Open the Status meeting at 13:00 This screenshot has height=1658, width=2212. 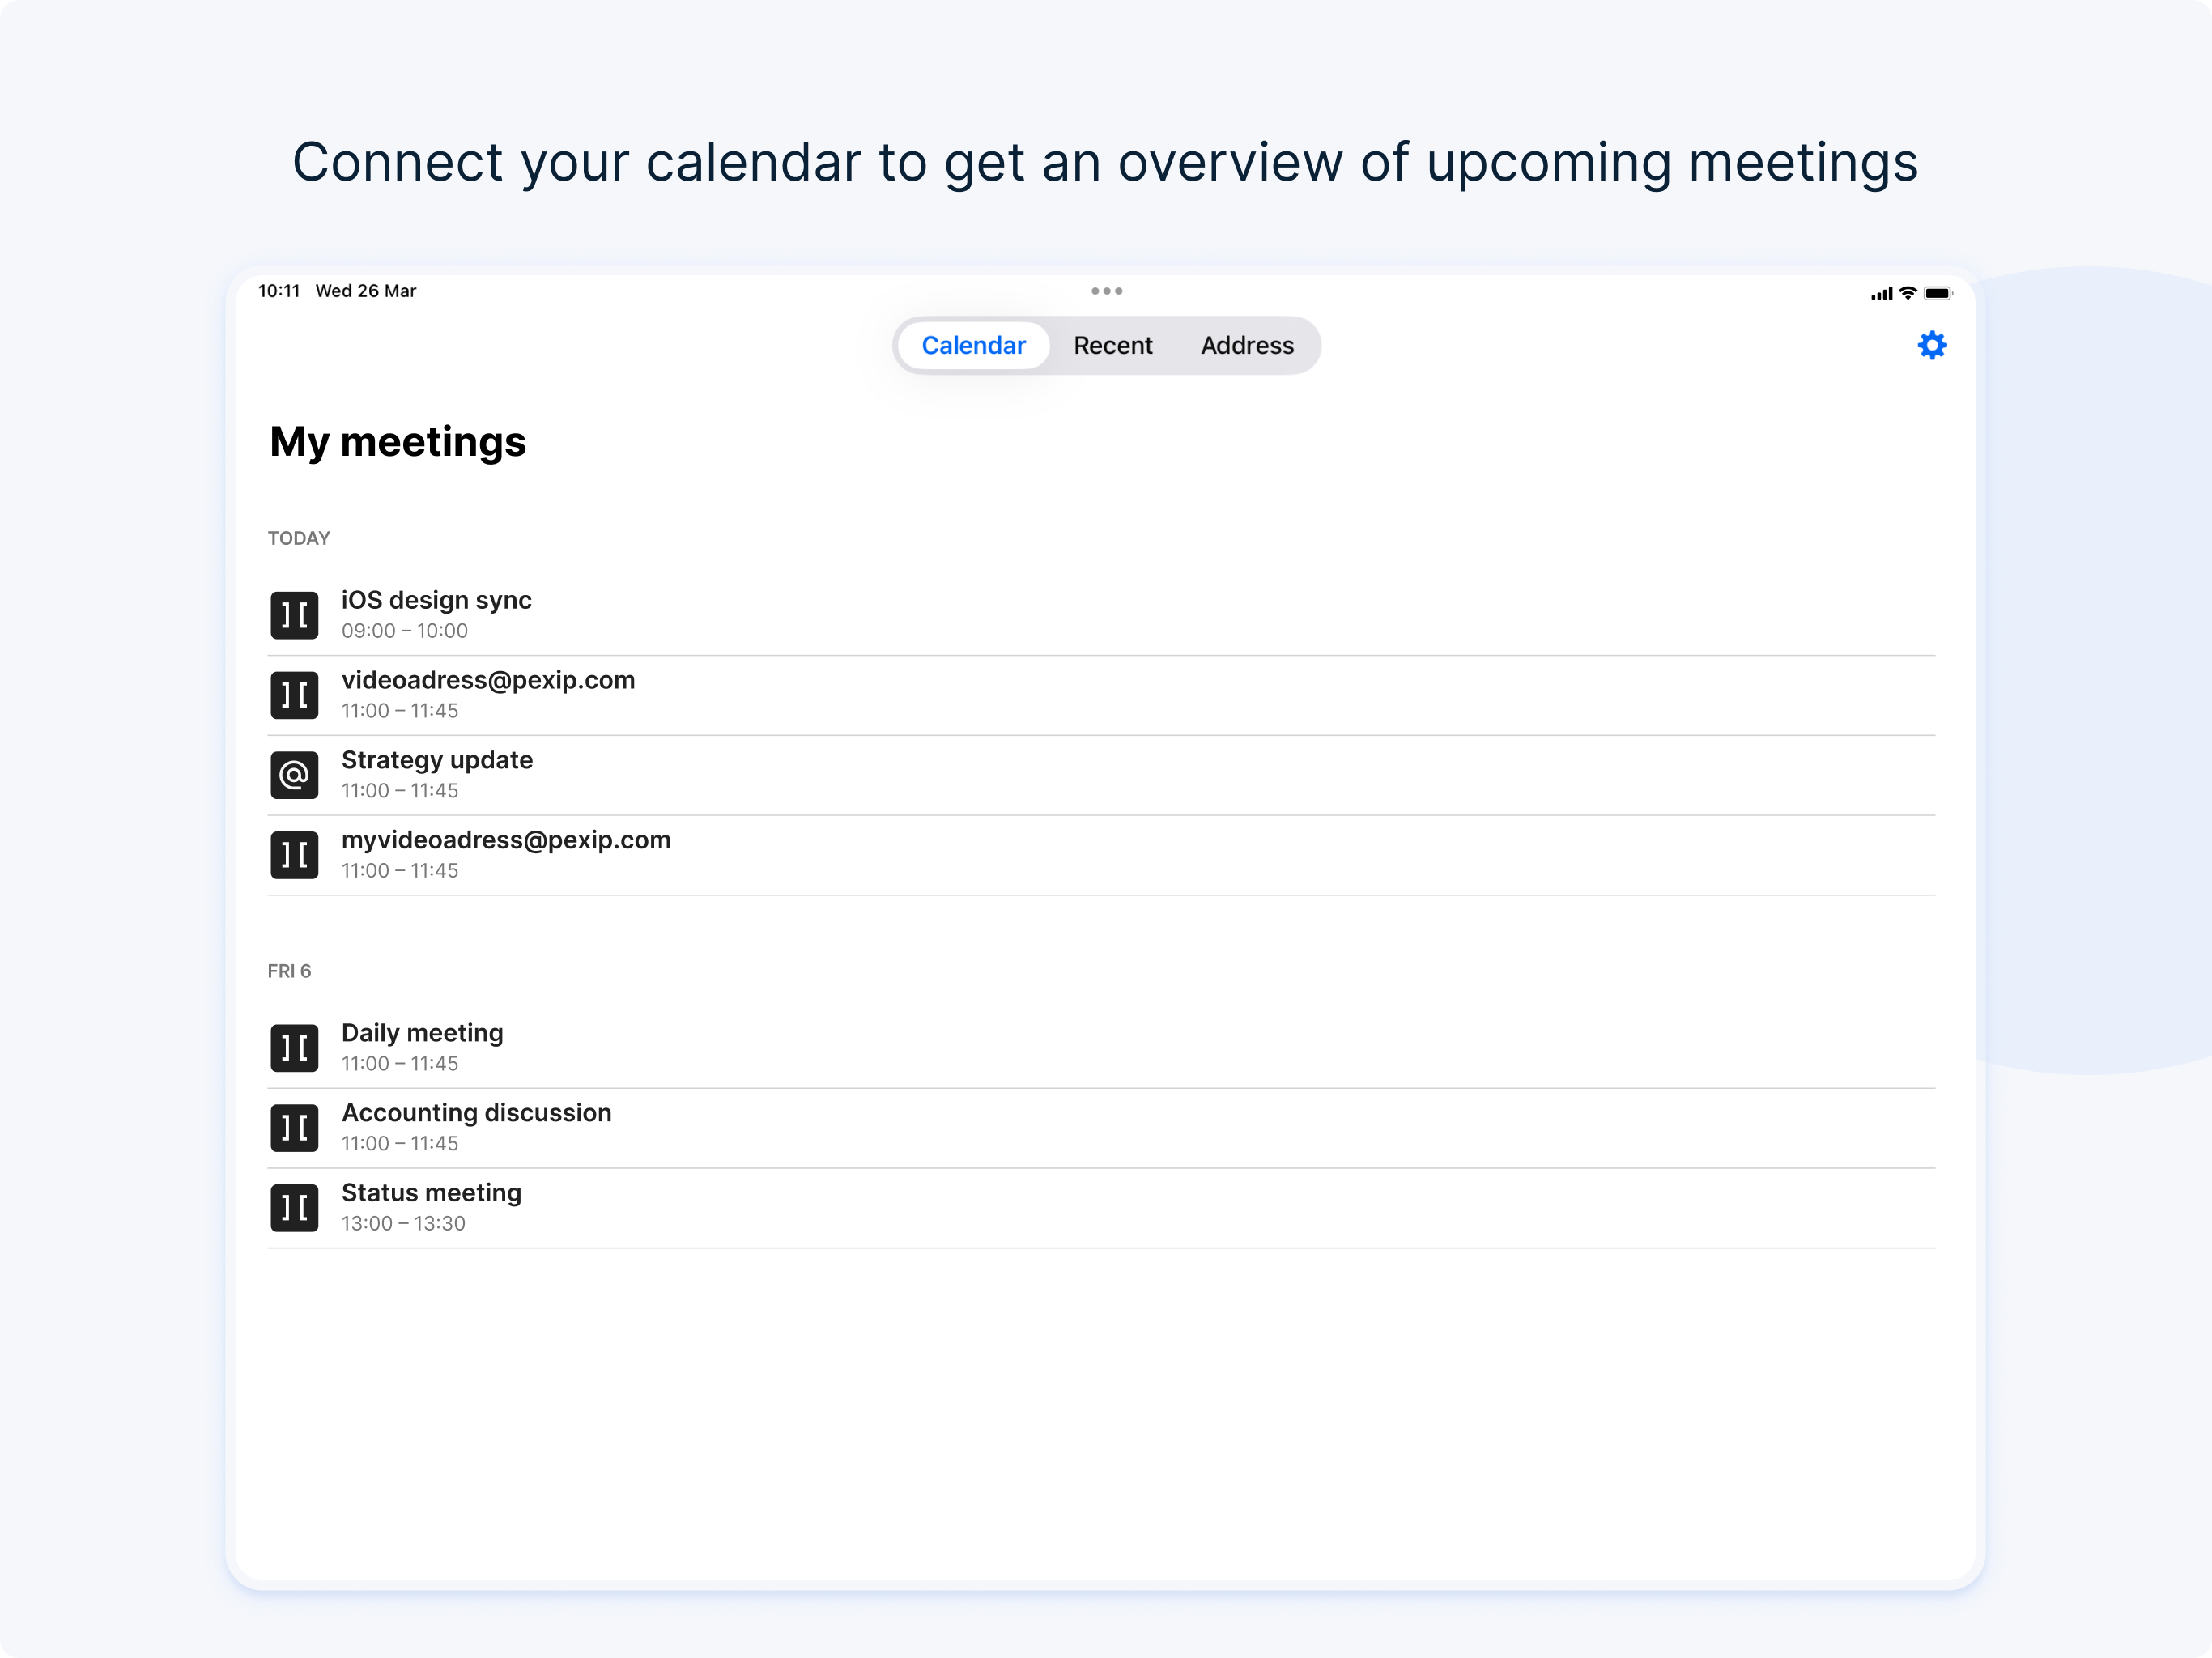tap(1101, 1208)
